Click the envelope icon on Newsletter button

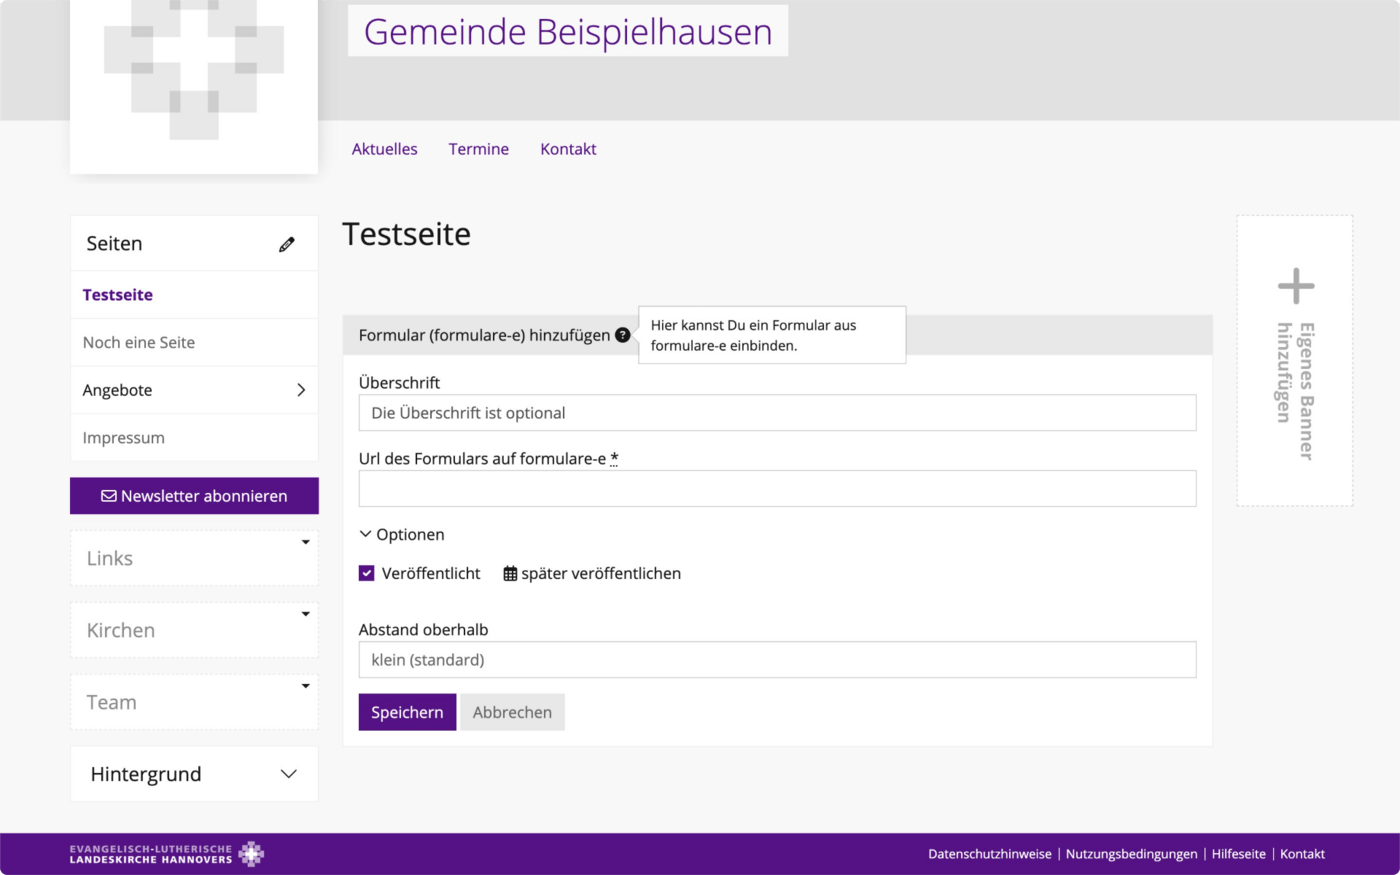[x=109, y=496]
